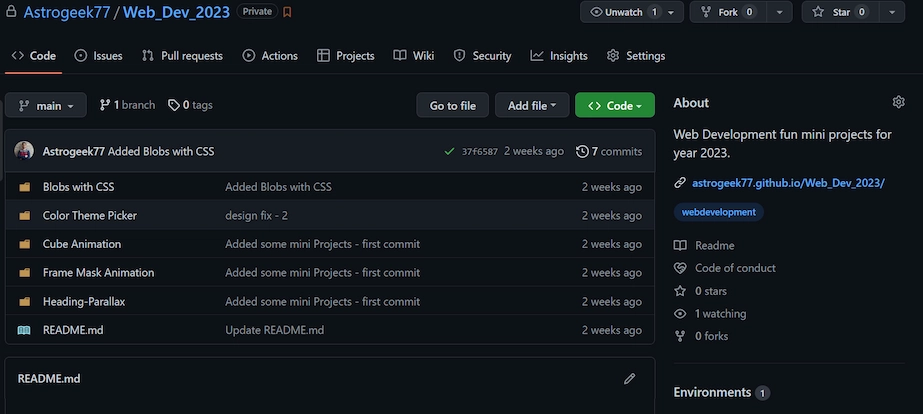Expand the green Code dropdown button
Screen dimensions: 923x414
614,105
